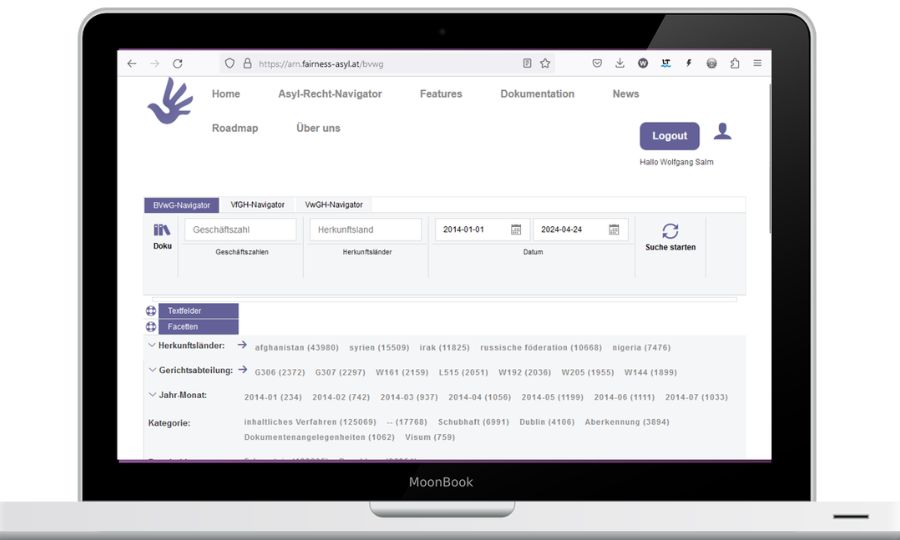The width and height of the screenshot is (900, 540).
Task: Filter by Dokumentenangelegenheiten (1062)
Action: [x=319, y=437]
